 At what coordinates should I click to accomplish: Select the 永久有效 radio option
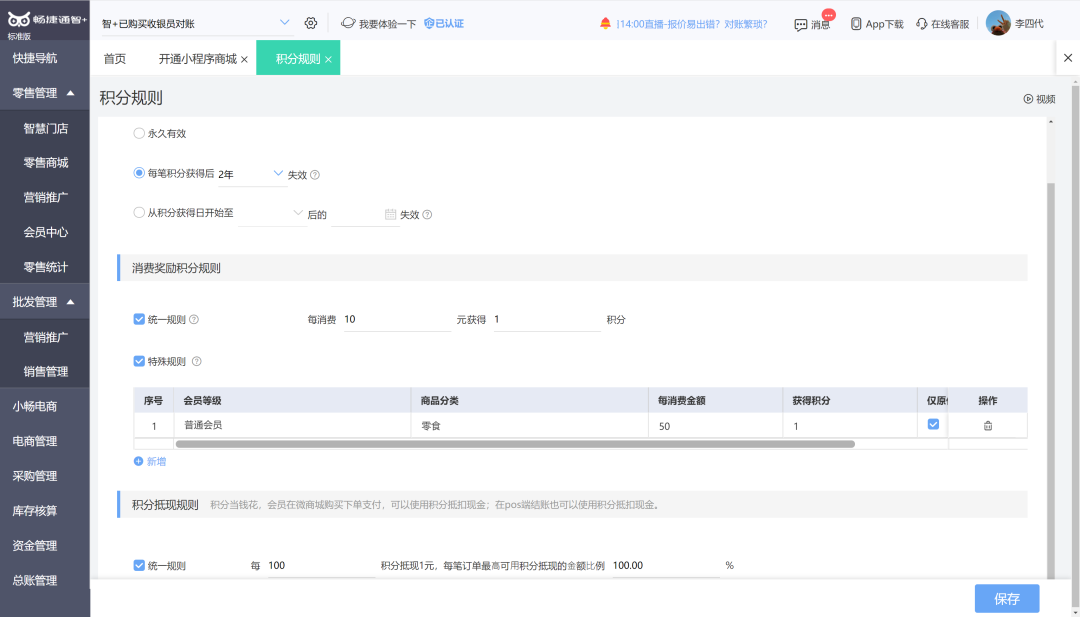click(x=139, y=133)
